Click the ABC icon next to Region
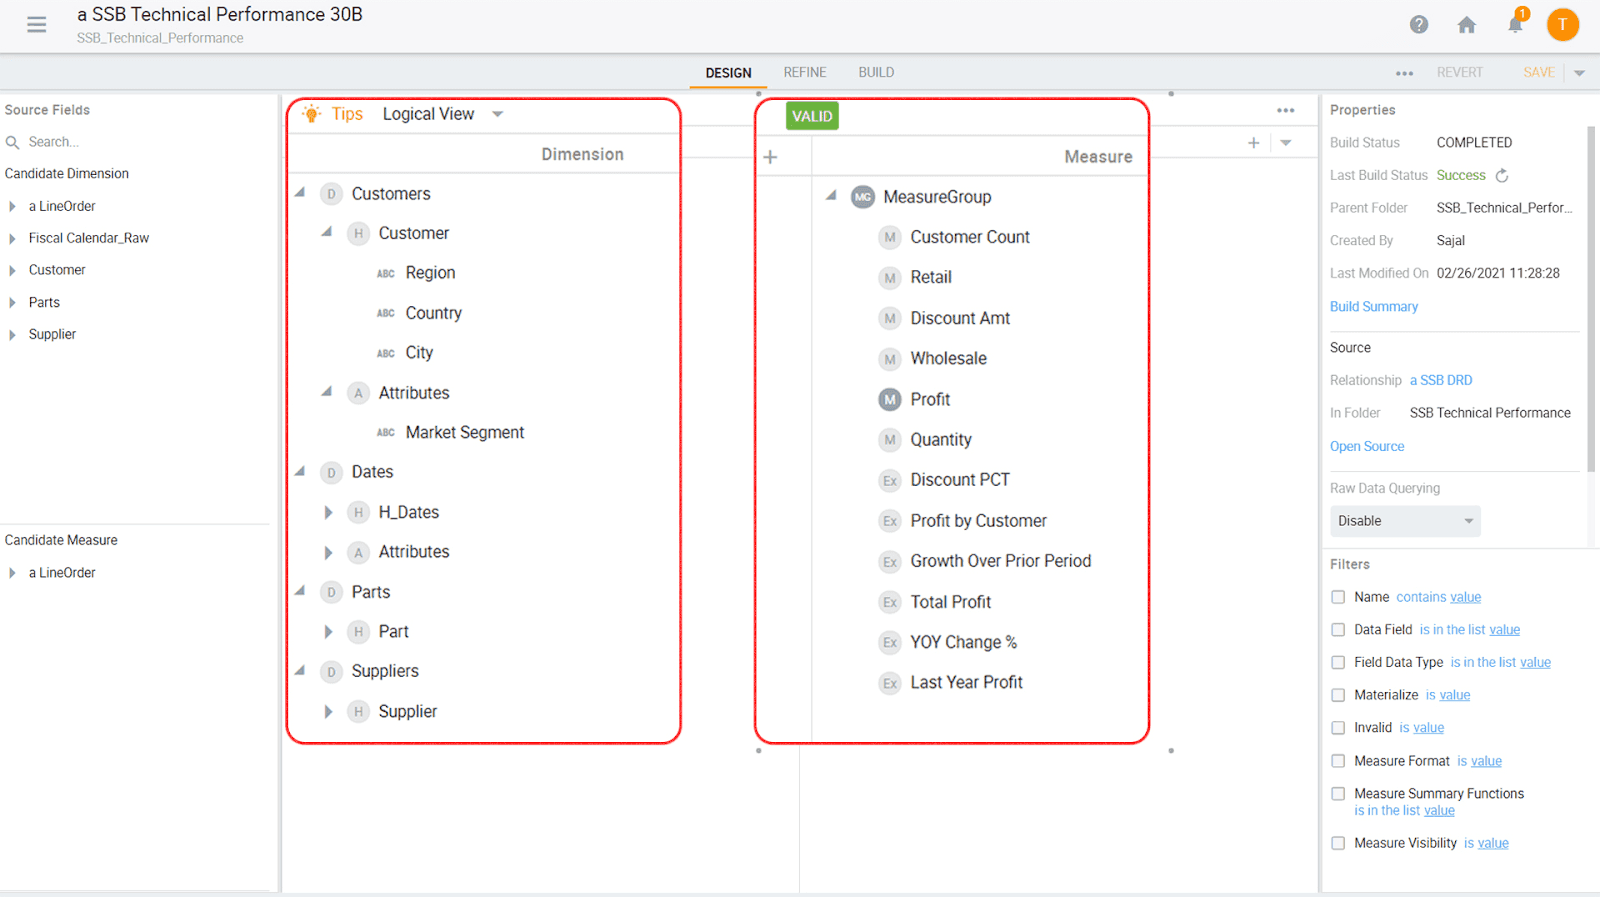1600x897 pixels. tap(386, 273)
